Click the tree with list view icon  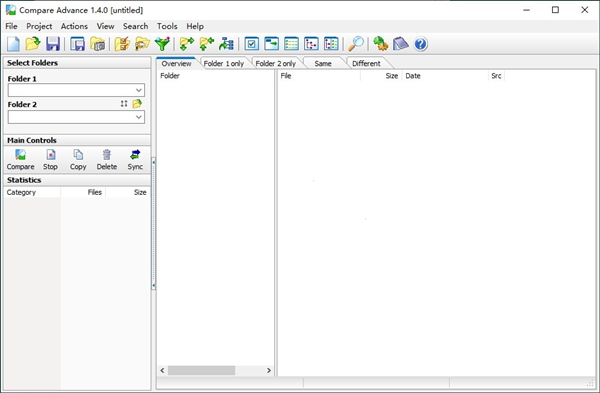pos(331,44)
